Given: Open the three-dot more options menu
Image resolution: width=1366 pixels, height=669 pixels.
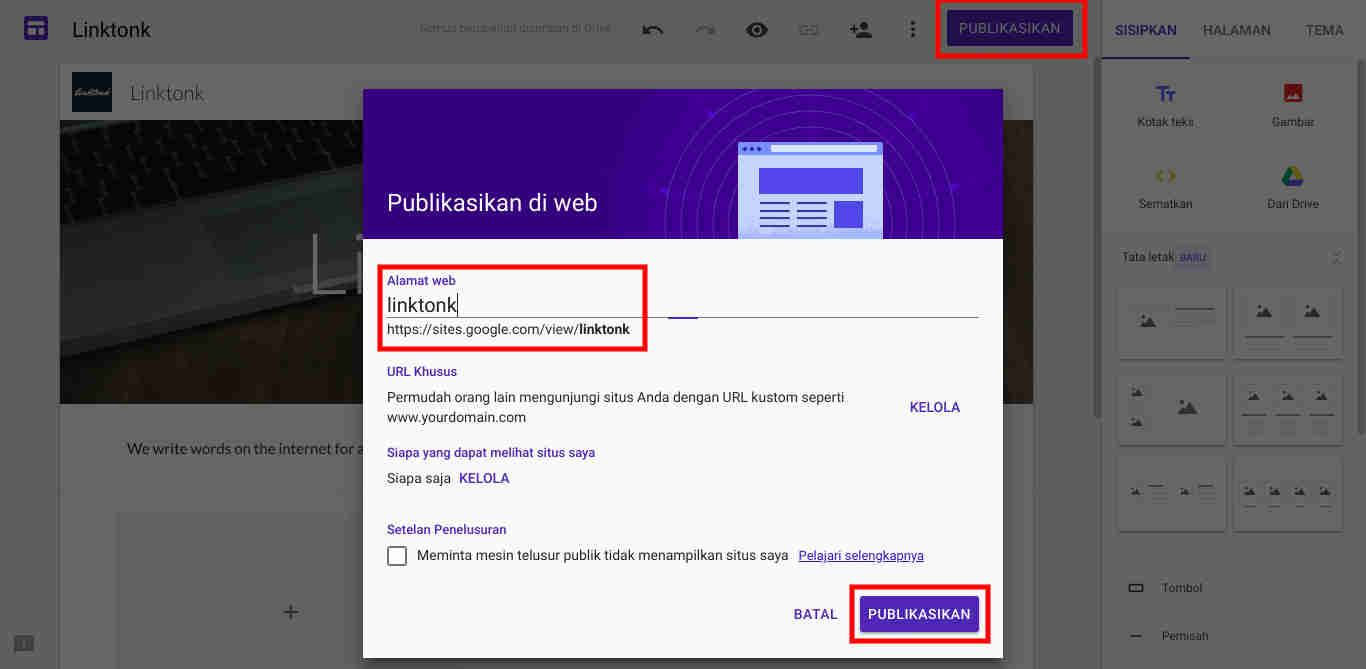Looking at the screenshot, I should 913,30.
